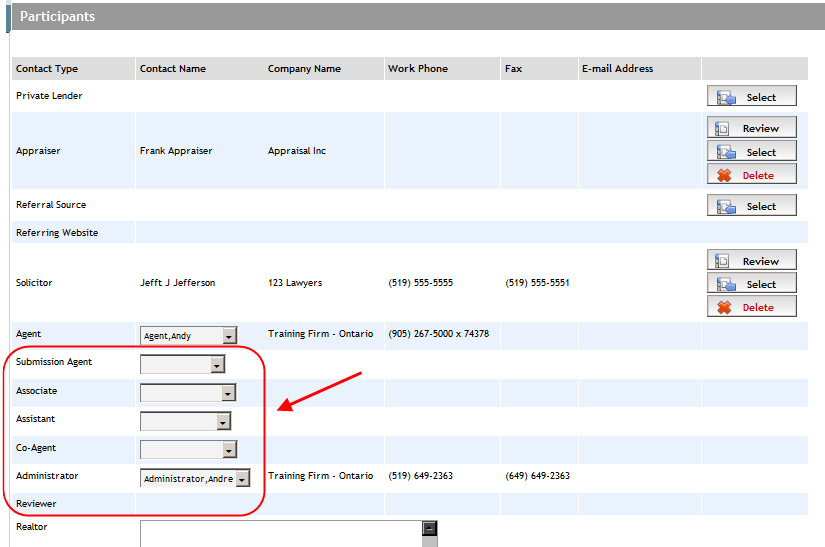The width and height of the screenshot is (825, 547).
Task: Click Training Firm - Ontario in Administrator row
Action: pyautogui.click(x=320, y=475)
